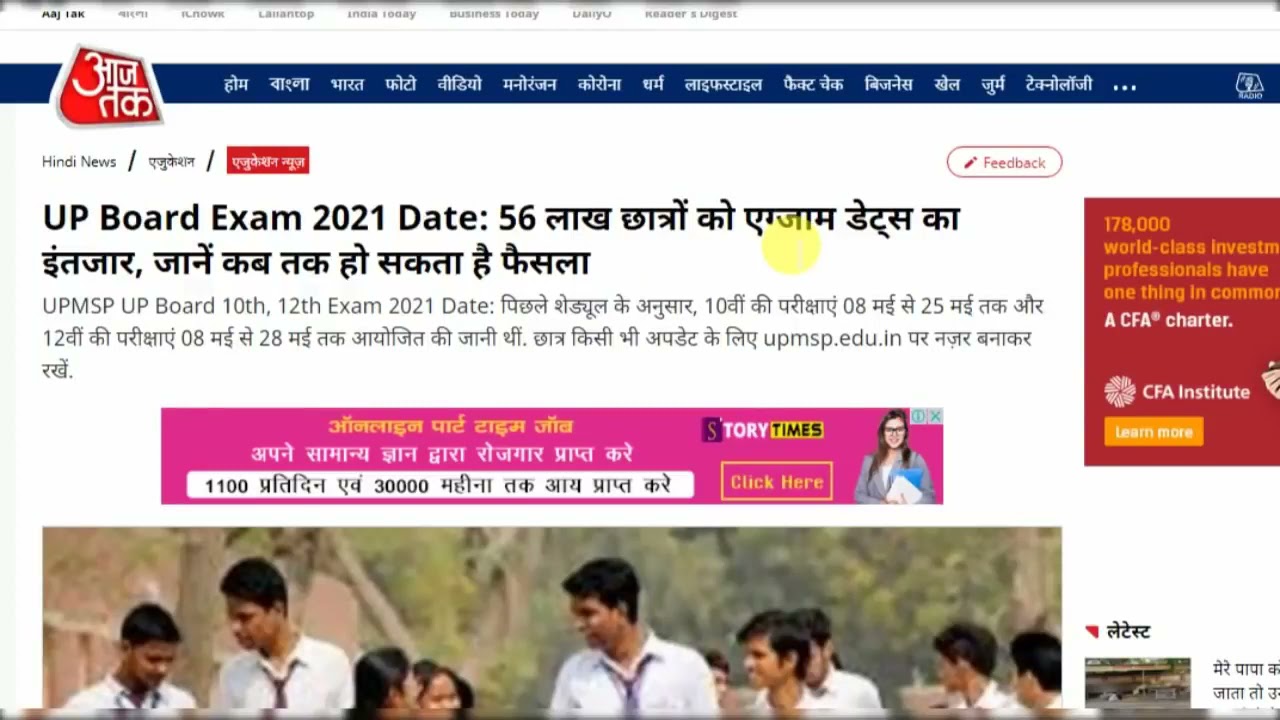Click the Click Here ad button
The height and width of the screenshot is (720, 1280).
pos(776,482)
